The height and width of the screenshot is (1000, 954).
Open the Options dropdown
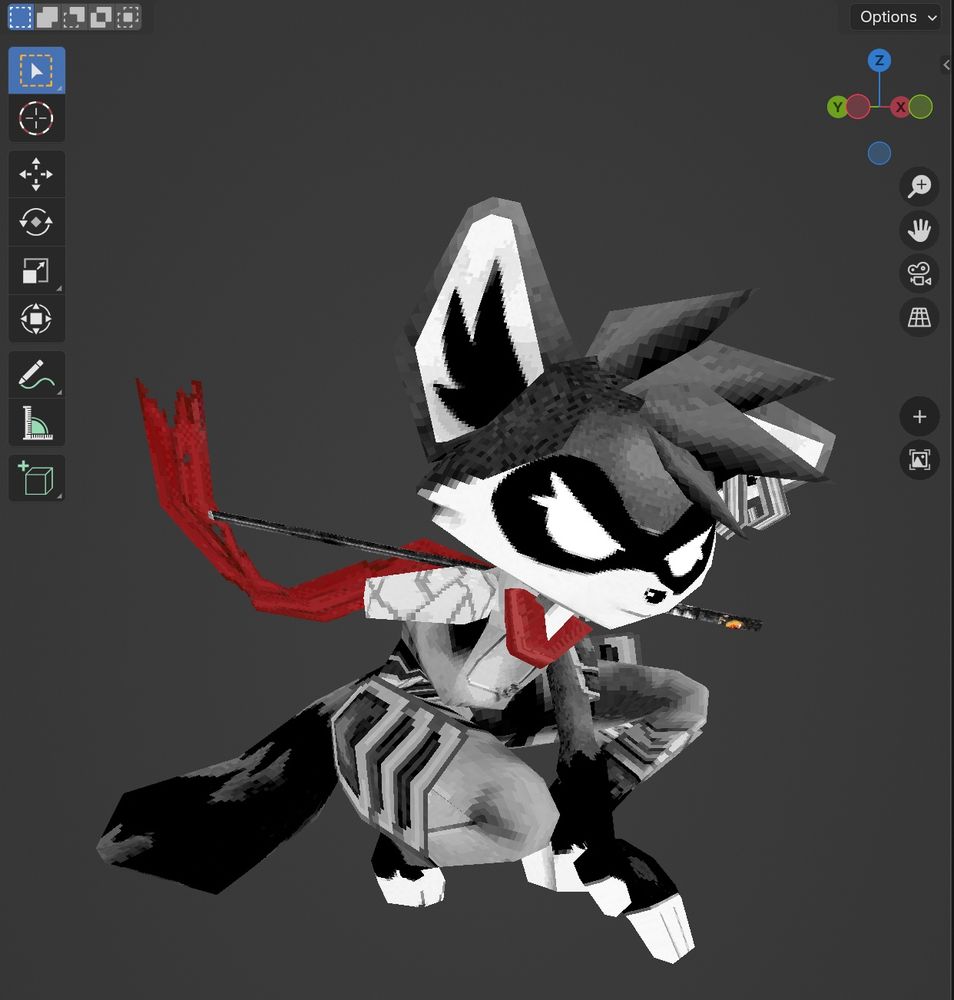896,17
